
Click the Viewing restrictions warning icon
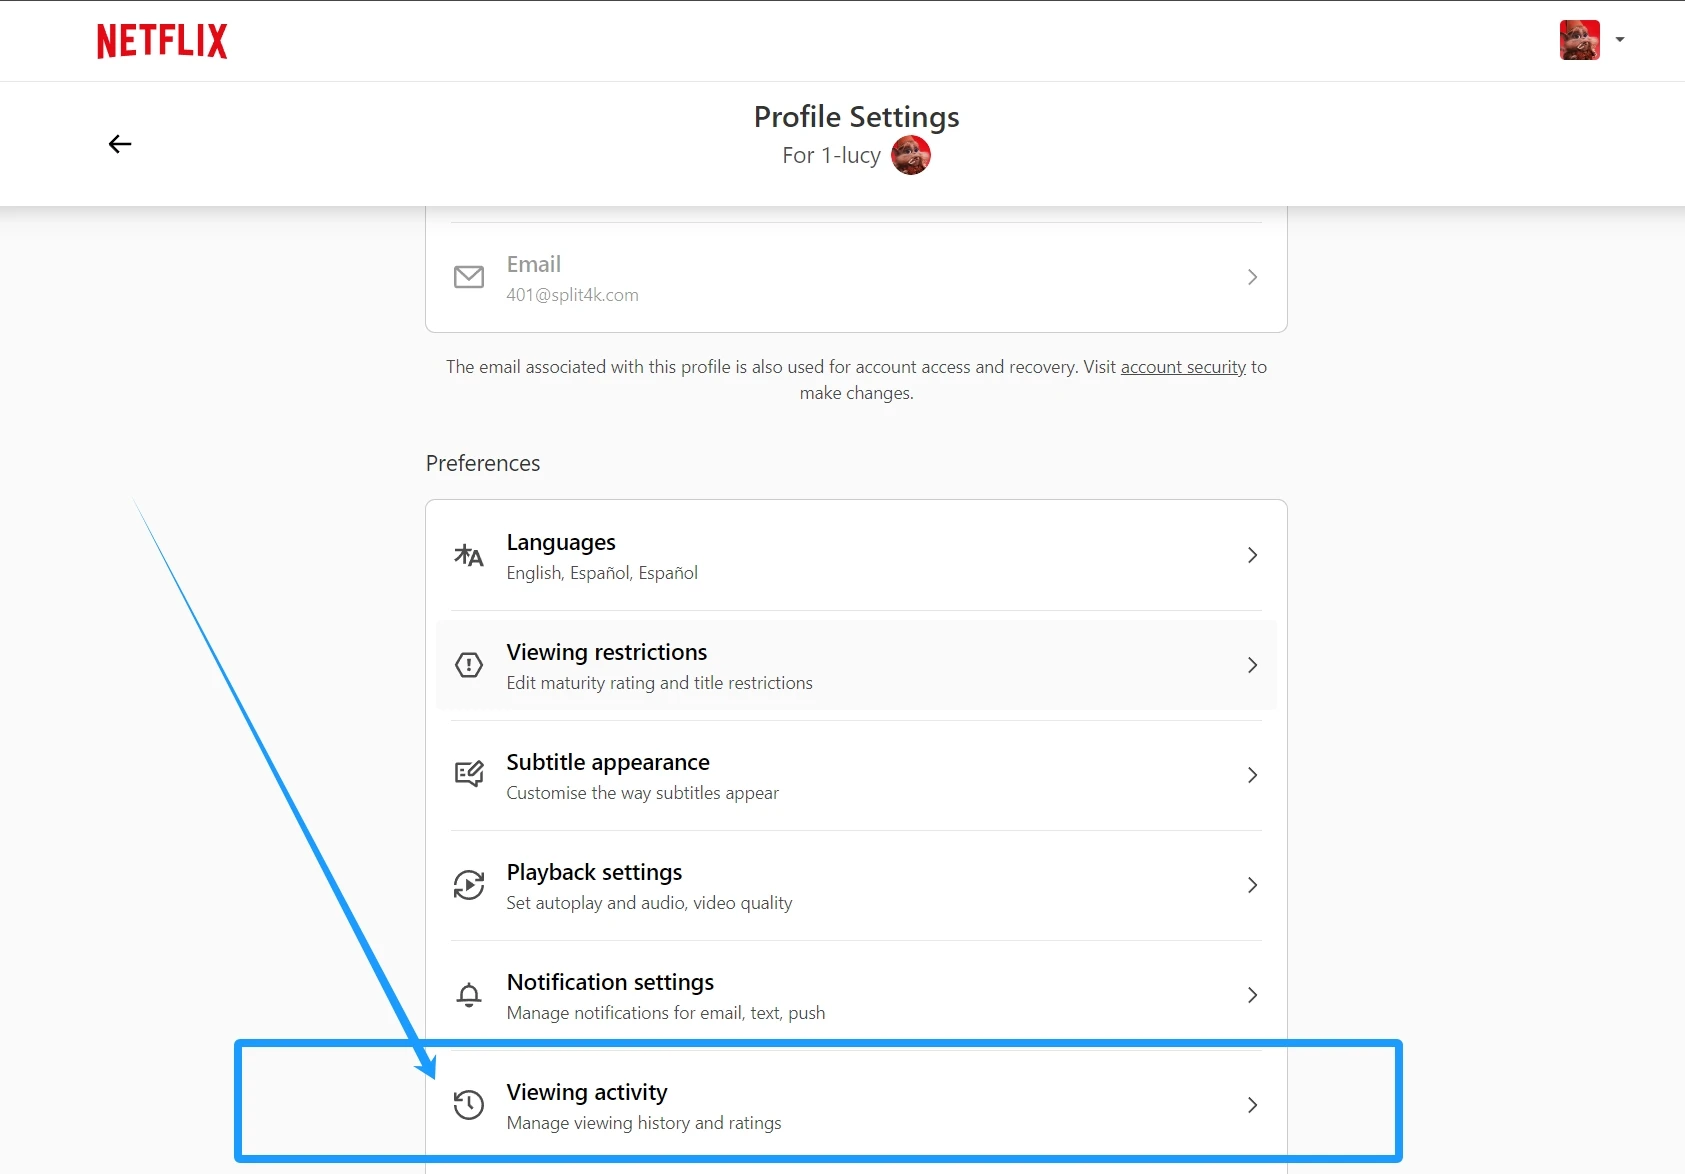[x=469, y=665]
